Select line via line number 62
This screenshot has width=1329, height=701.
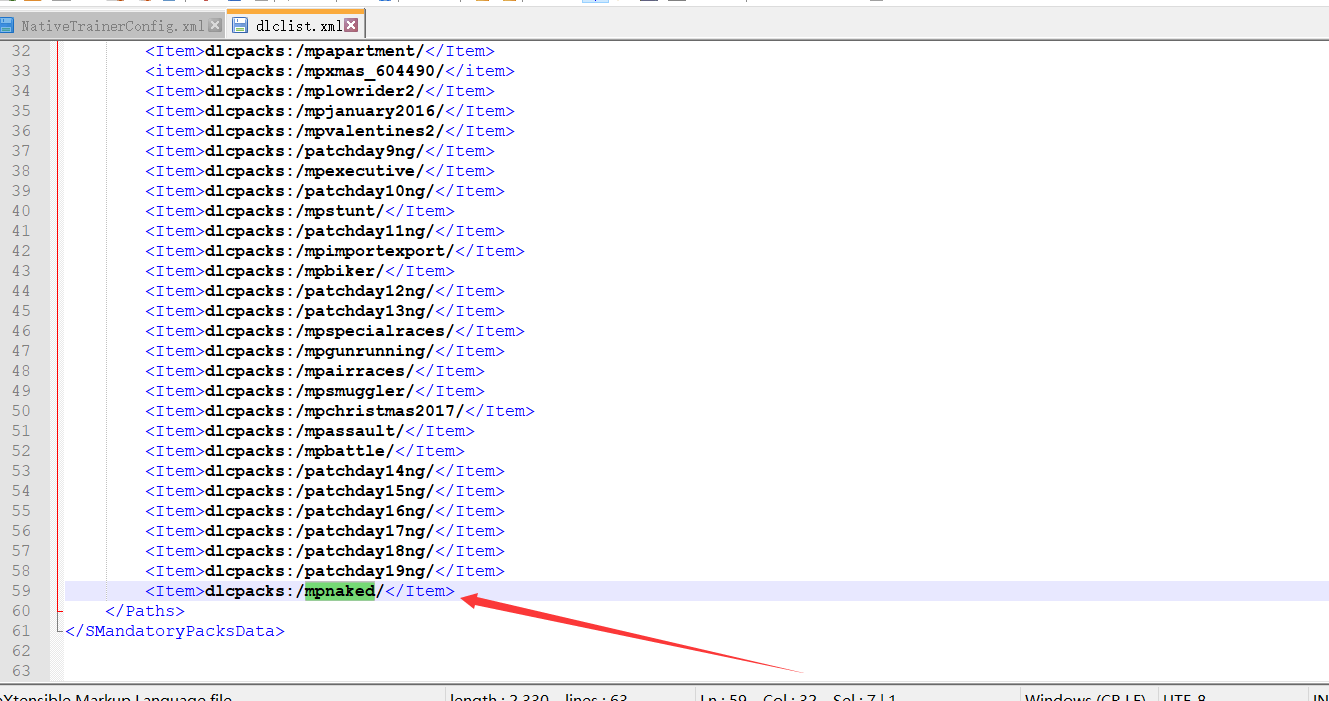point(21,651)
